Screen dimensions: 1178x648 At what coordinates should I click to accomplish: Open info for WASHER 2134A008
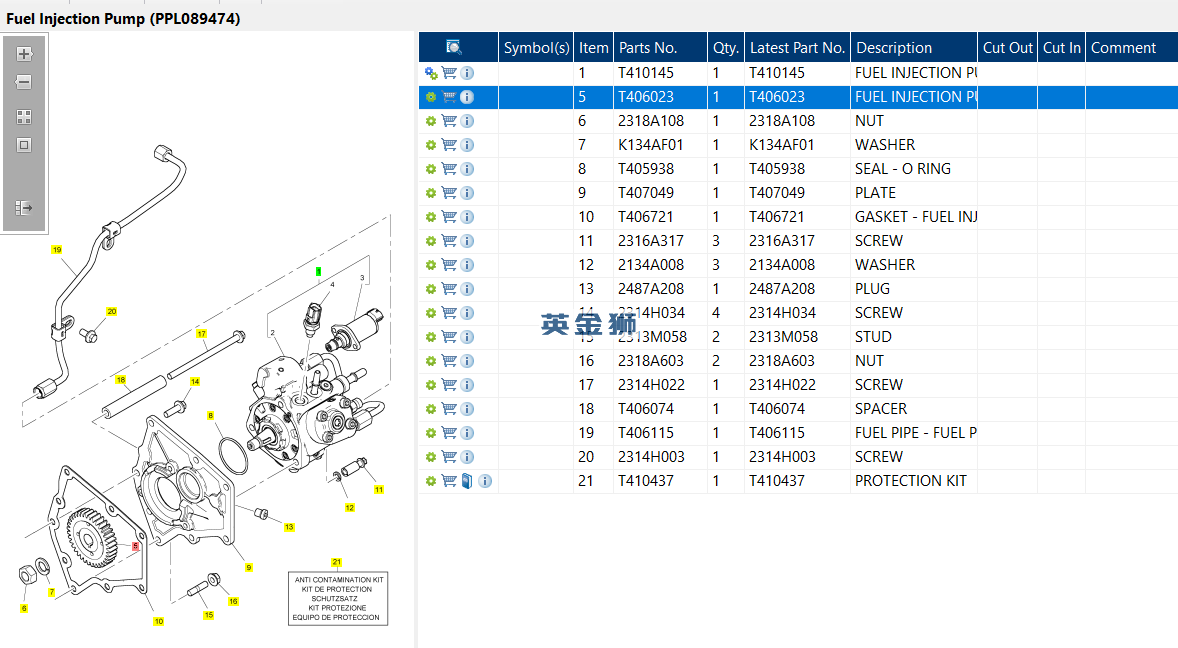click(x=467, y=265)
